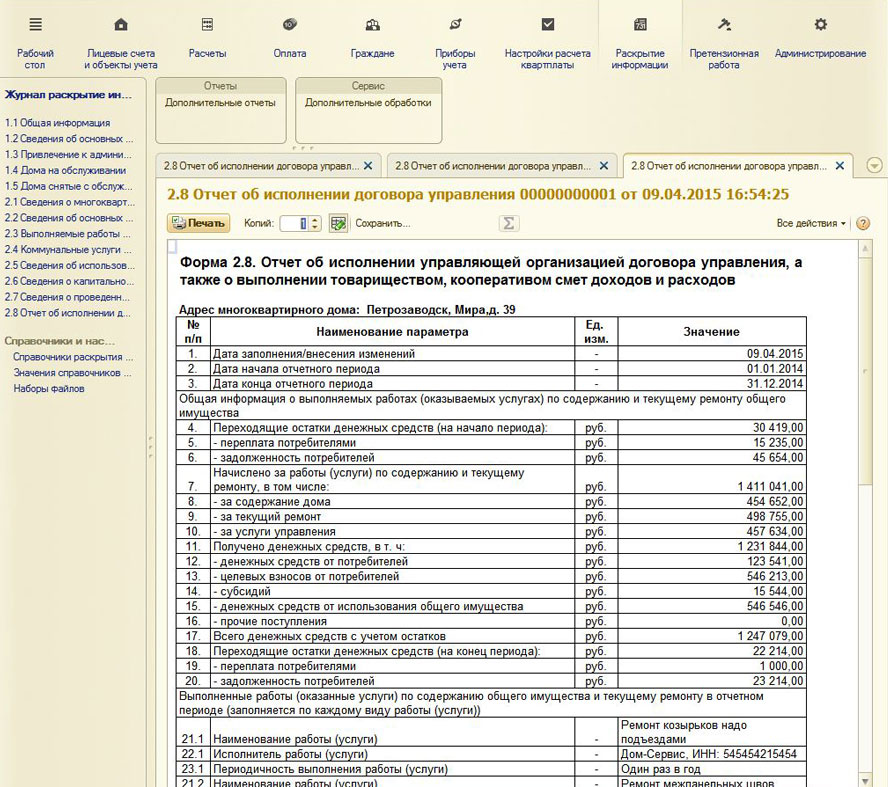Open Наборы файлов item

(49, 389)
